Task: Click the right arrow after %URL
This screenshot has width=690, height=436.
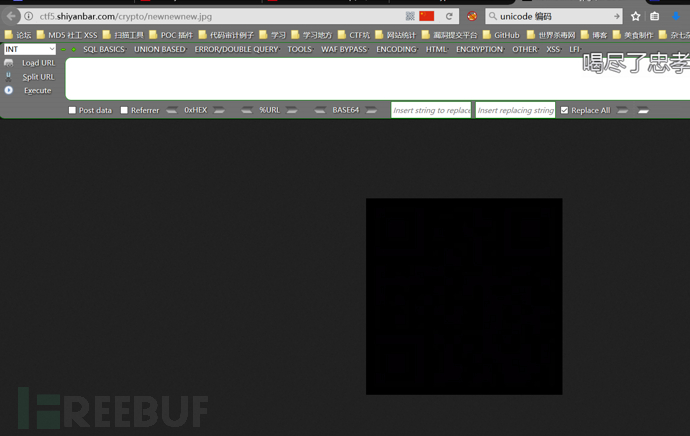Action: pyautogui.click(x=292, y=110)
